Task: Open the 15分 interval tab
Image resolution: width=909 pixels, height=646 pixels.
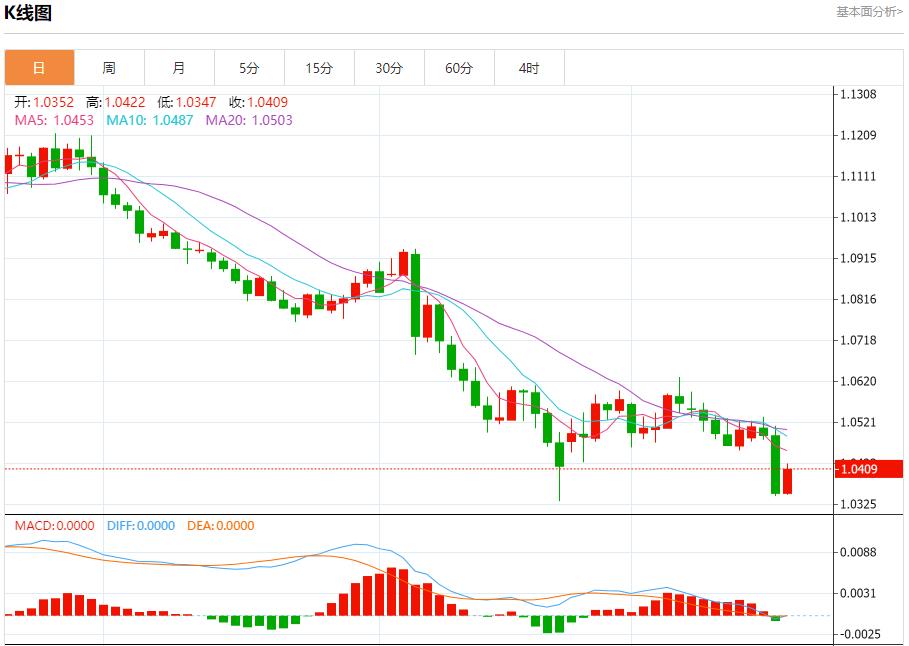Action: pyautogui.click(x=319, y=68)
